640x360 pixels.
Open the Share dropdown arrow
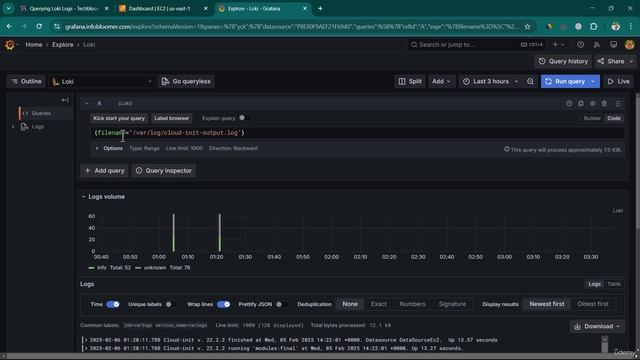(x=631, y=61)
